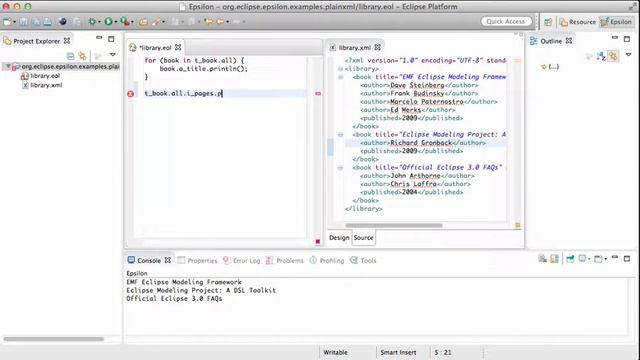Collapse the org.eclipse.epsilon.examples project node
The image size is (640, 360).
8,66
